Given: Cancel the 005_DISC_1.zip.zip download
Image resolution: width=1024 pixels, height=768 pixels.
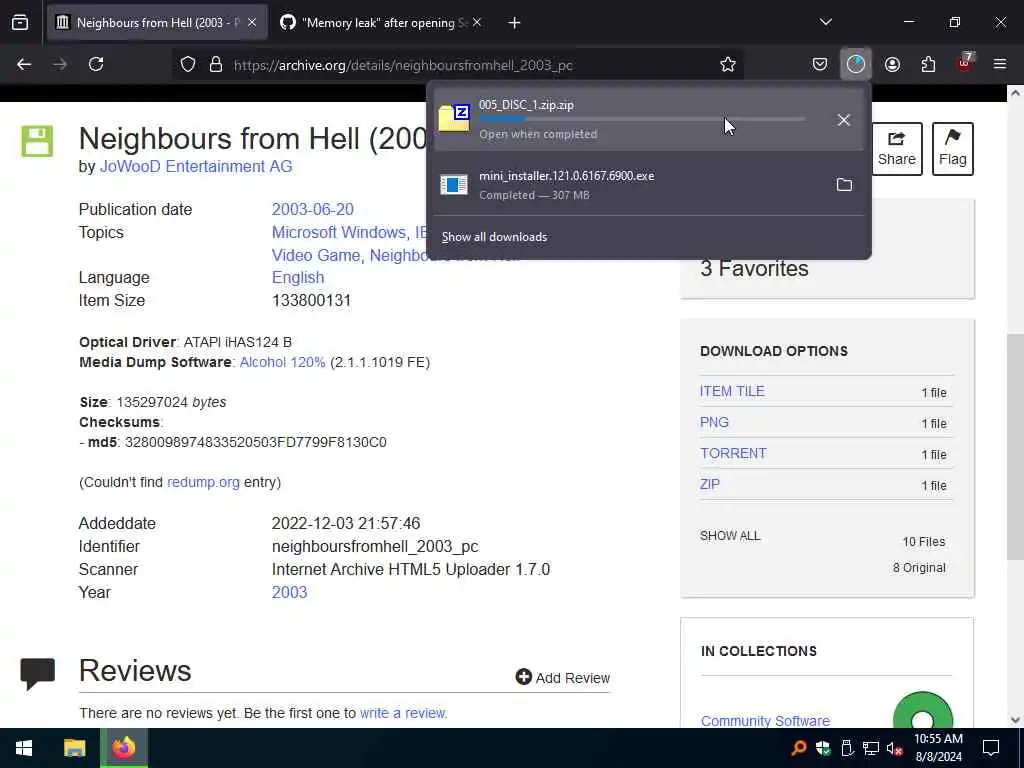Looking at the screenshot, I should pyautogui.click(x=844, y=120).
